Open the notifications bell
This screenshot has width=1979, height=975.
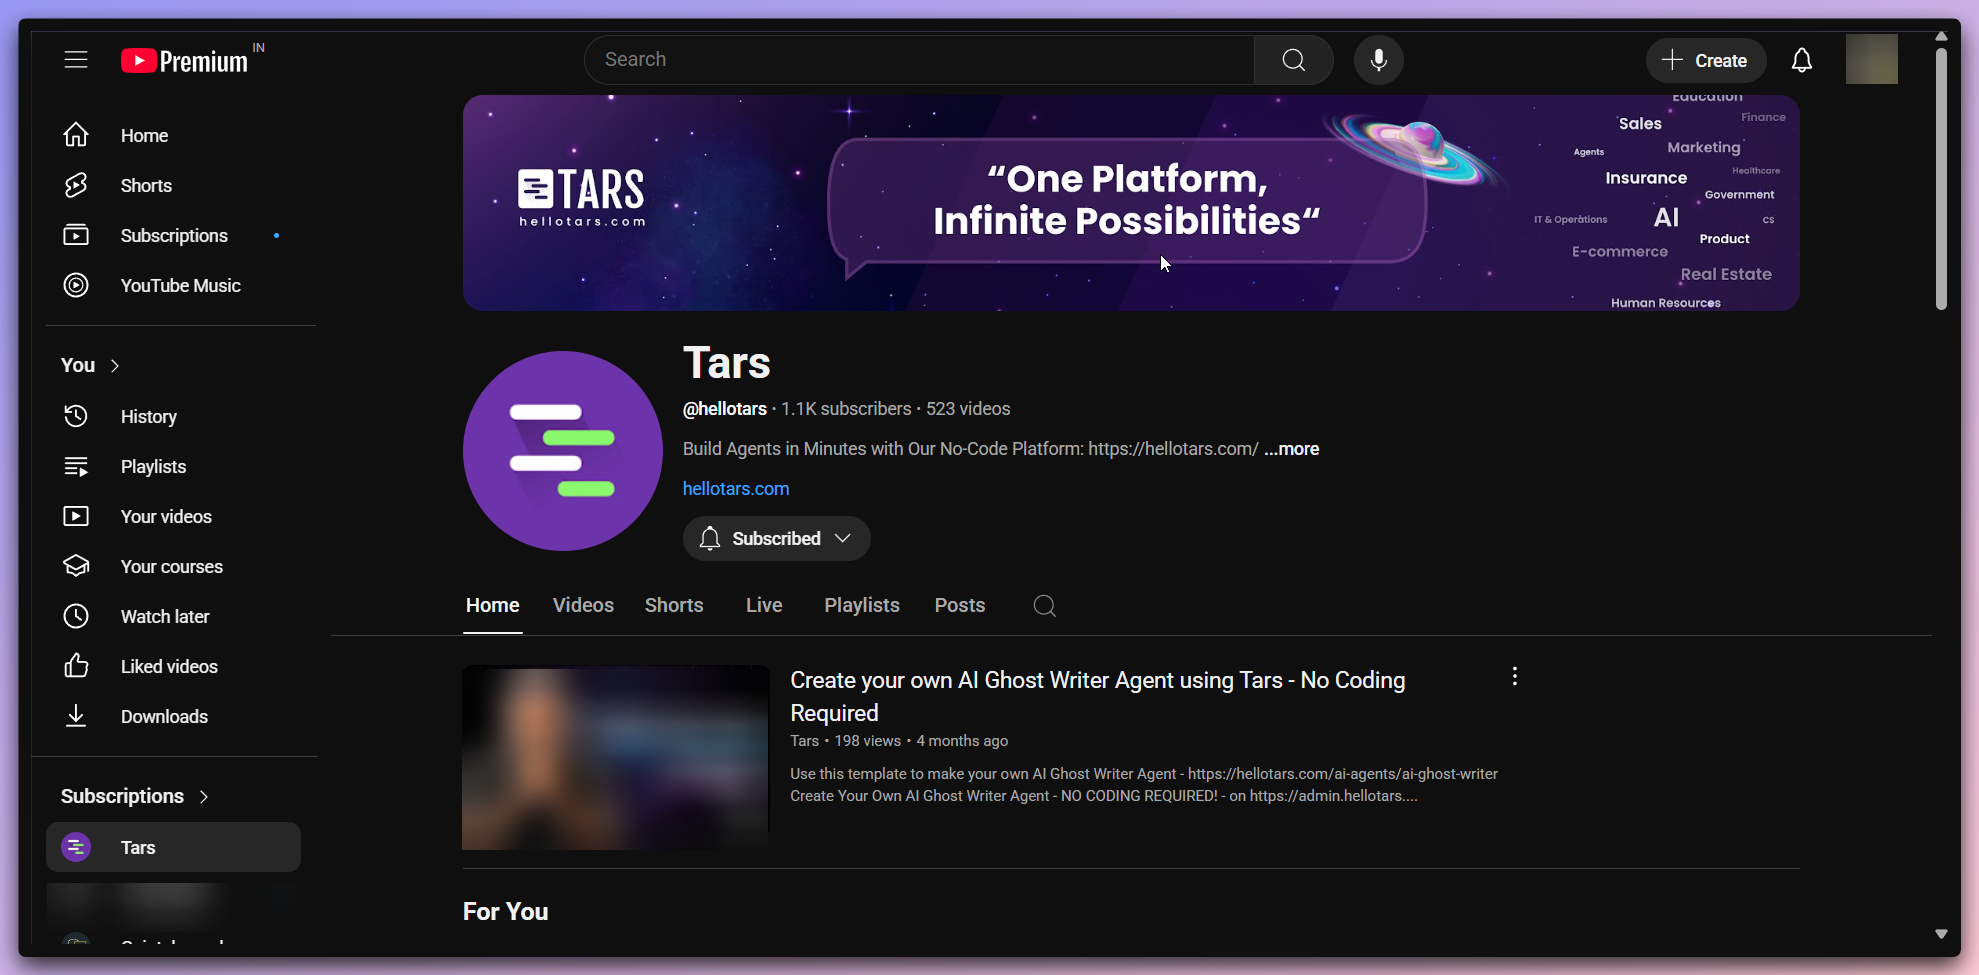(1801, 60)
